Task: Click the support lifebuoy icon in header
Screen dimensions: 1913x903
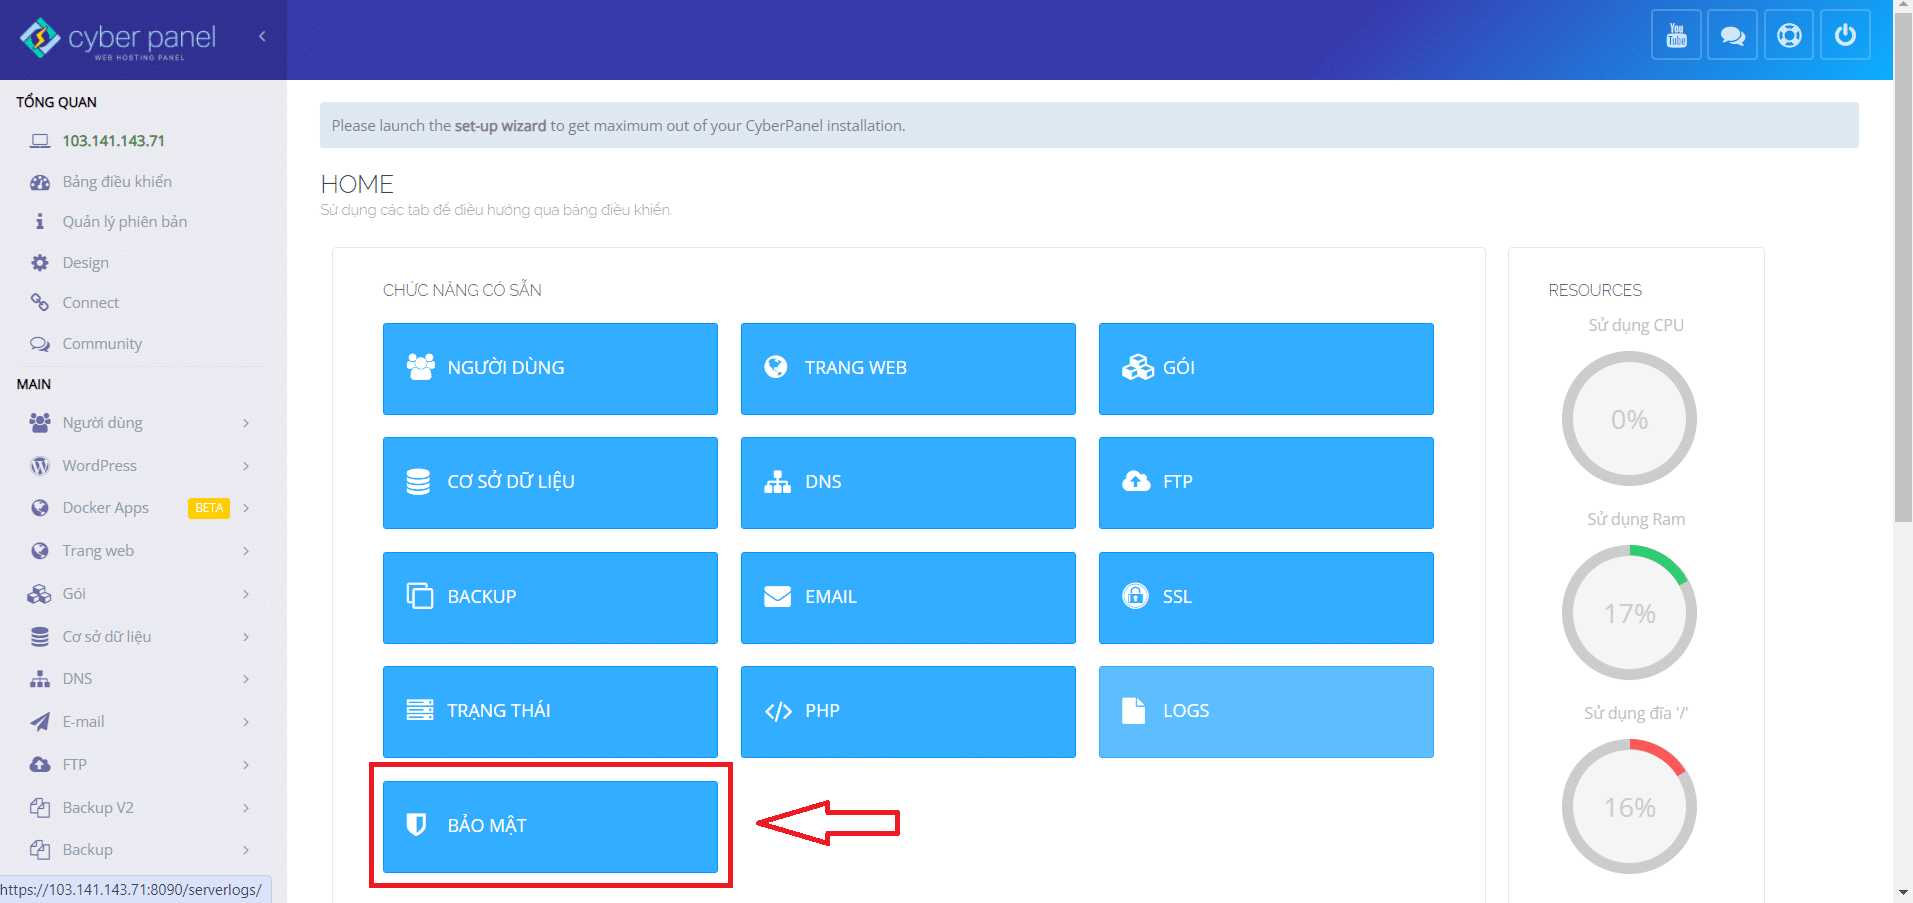Action: 1789,36
